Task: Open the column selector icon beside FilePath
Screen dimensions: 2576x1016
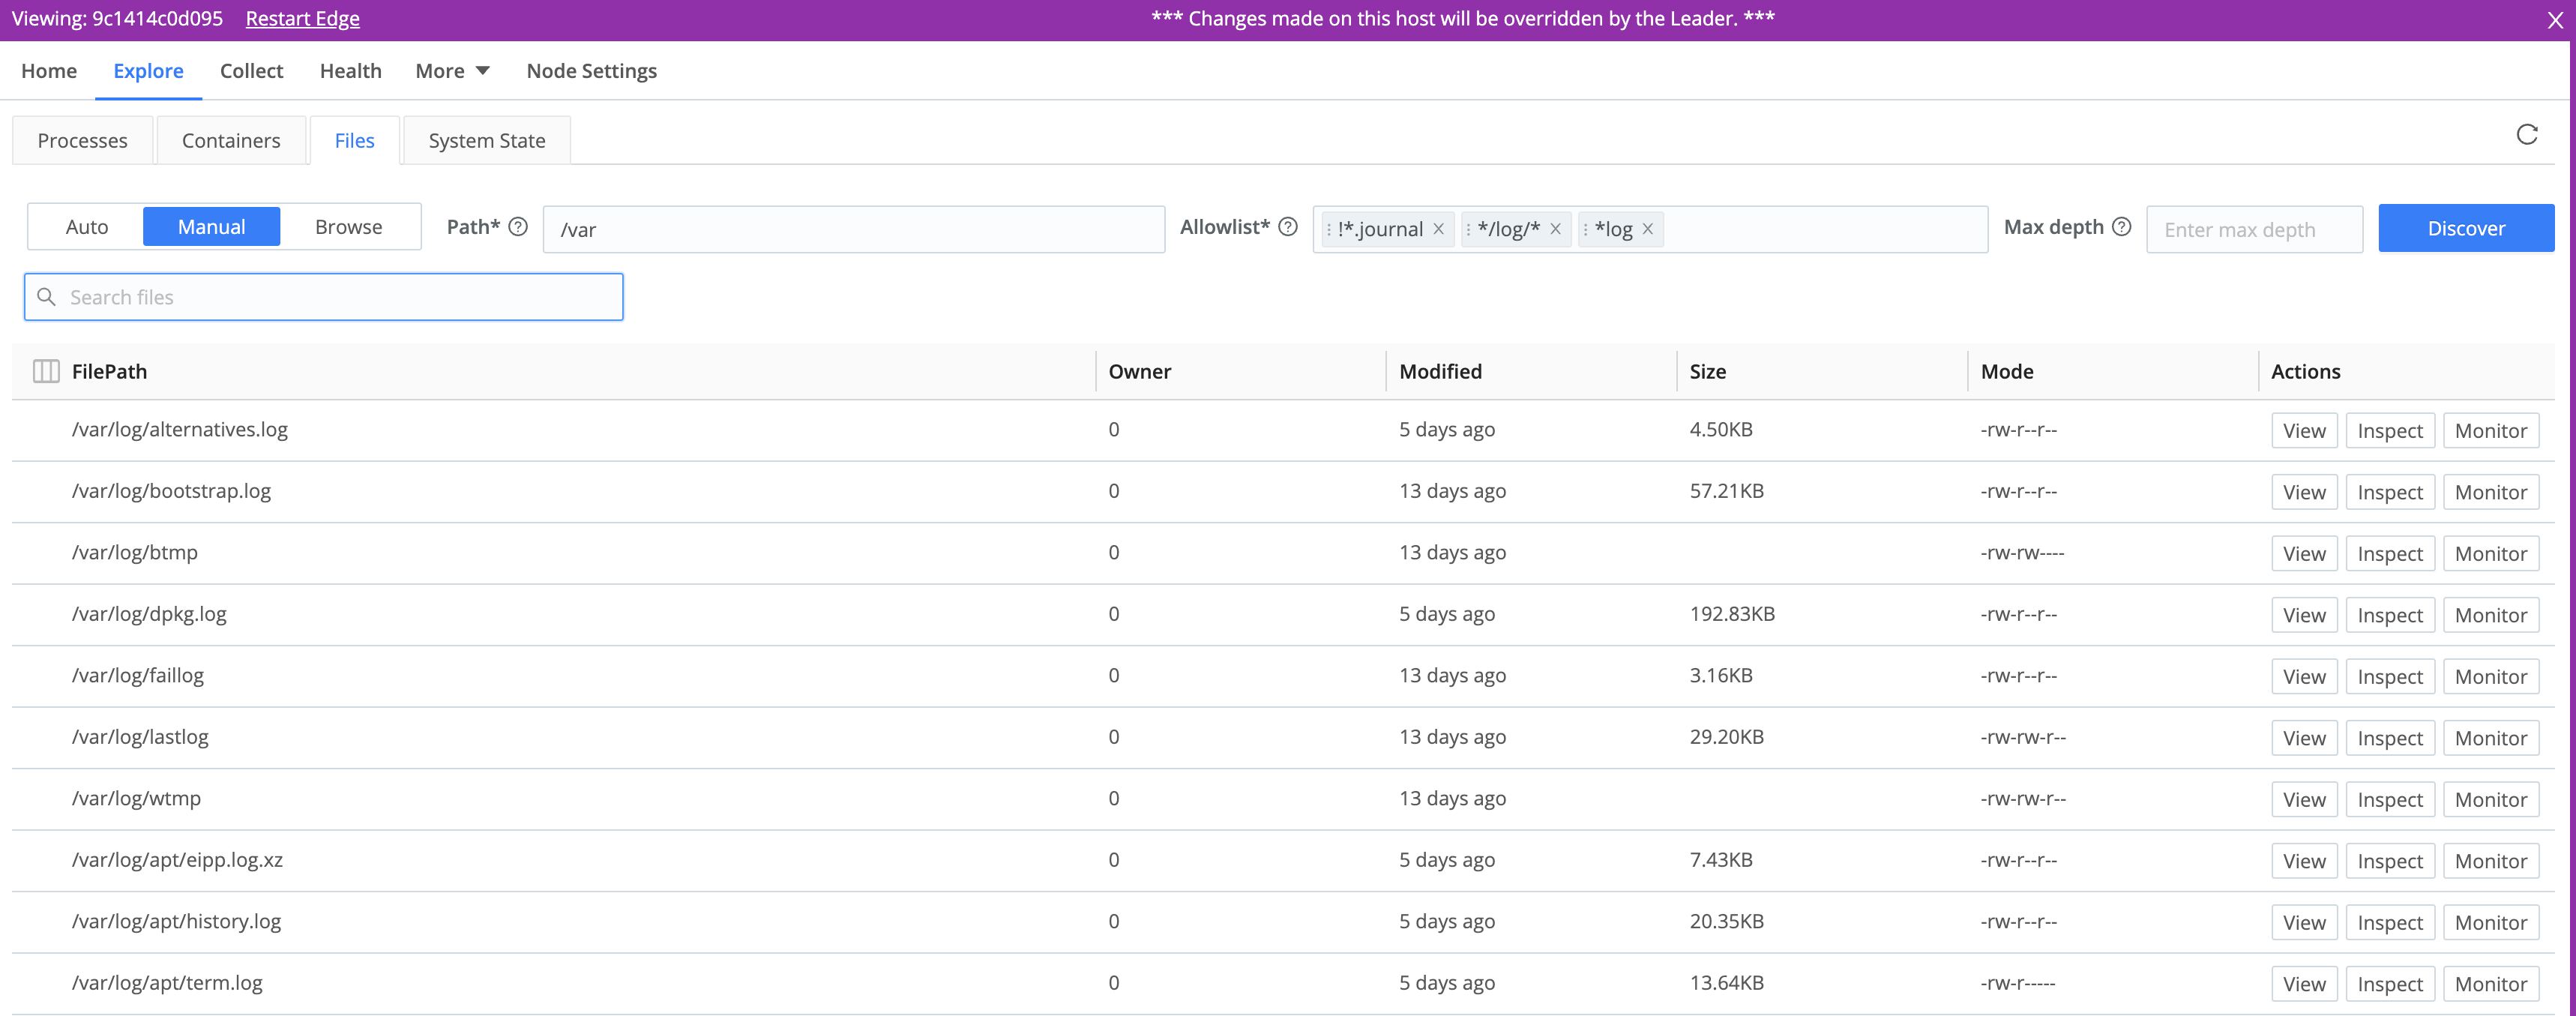Action: (x=46, y=371)
